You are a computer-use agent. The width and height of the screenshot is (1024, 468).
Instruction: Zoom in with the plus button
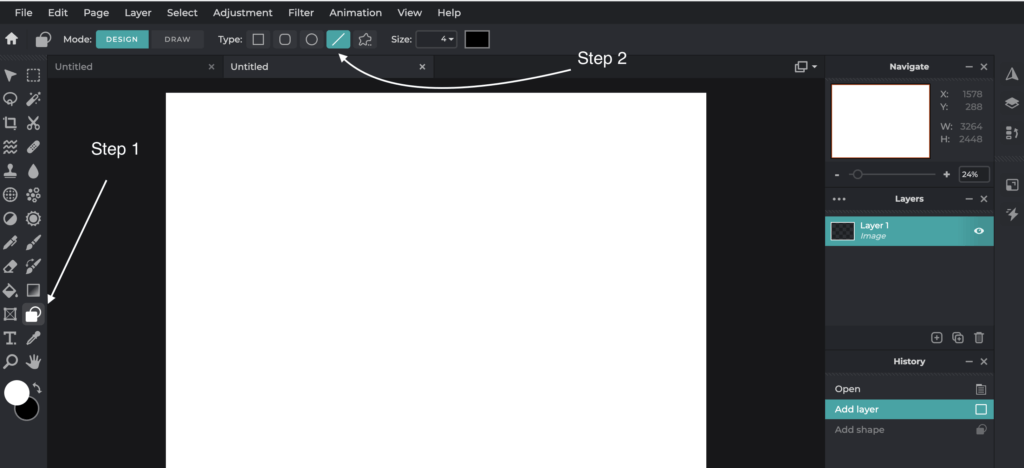click(x=947, y=174)
